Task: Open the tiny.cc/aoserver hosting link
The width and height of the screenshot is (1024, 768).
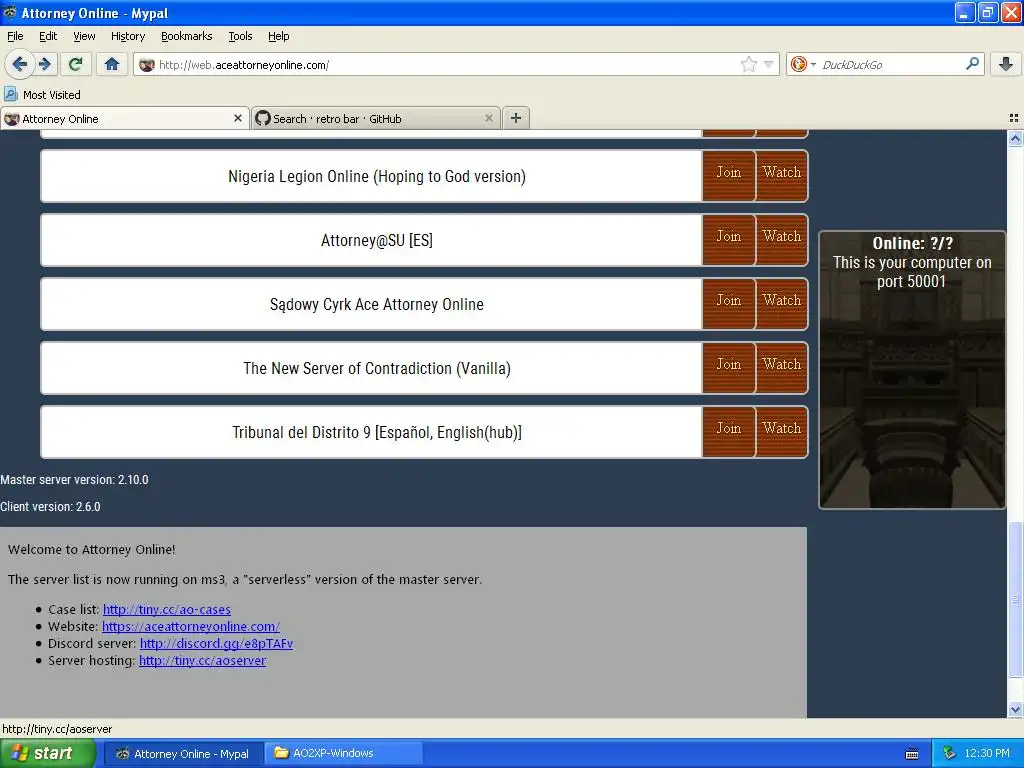Action: (202, 660)
